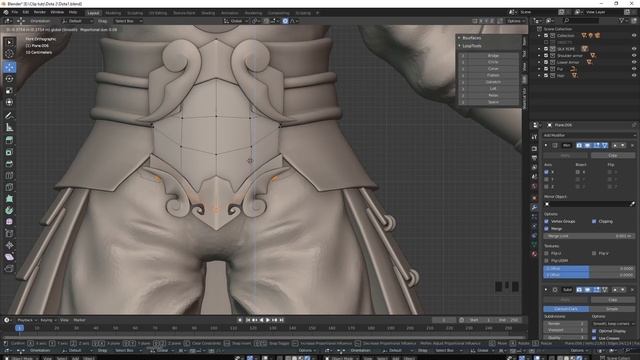Switch to the Sculpting workspace tab

pyautogui.click(x=135, y=13)
